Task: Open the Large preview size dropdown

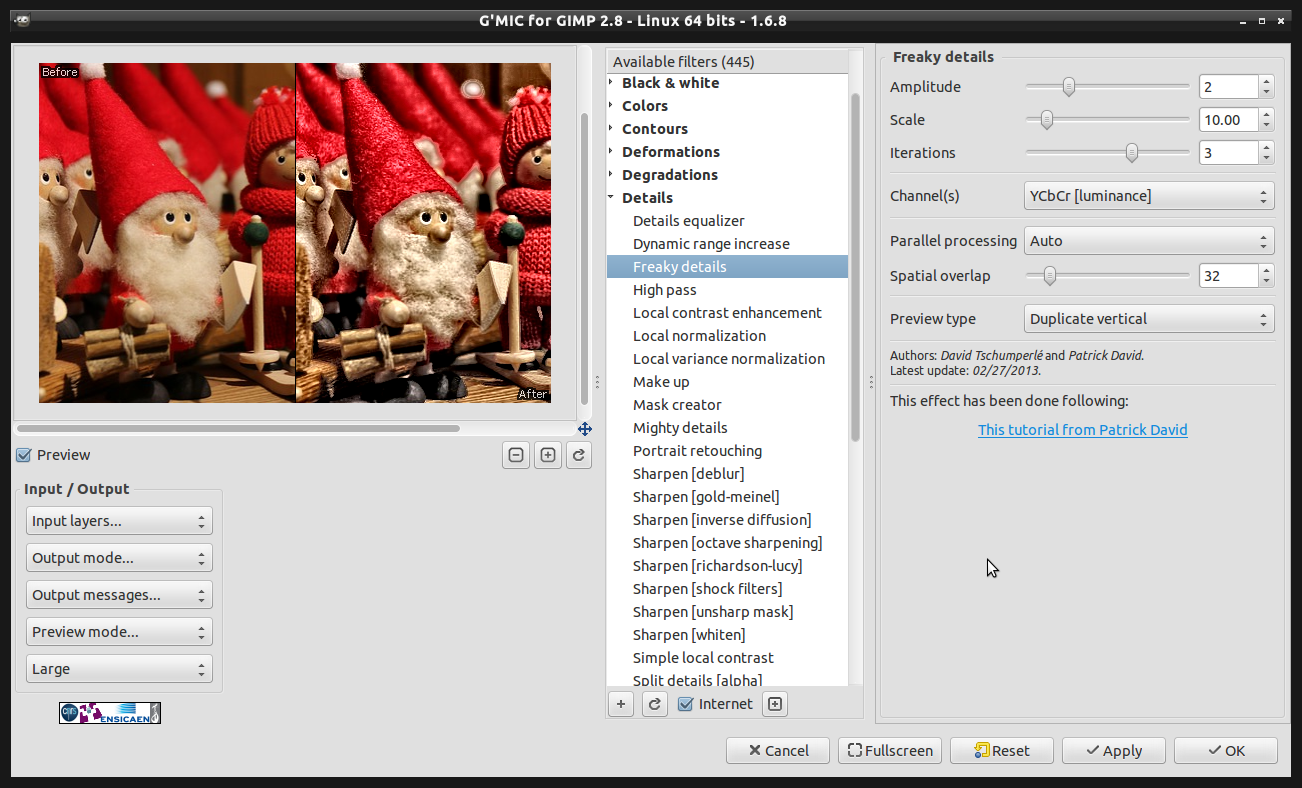Action: (x=119, y=669)
